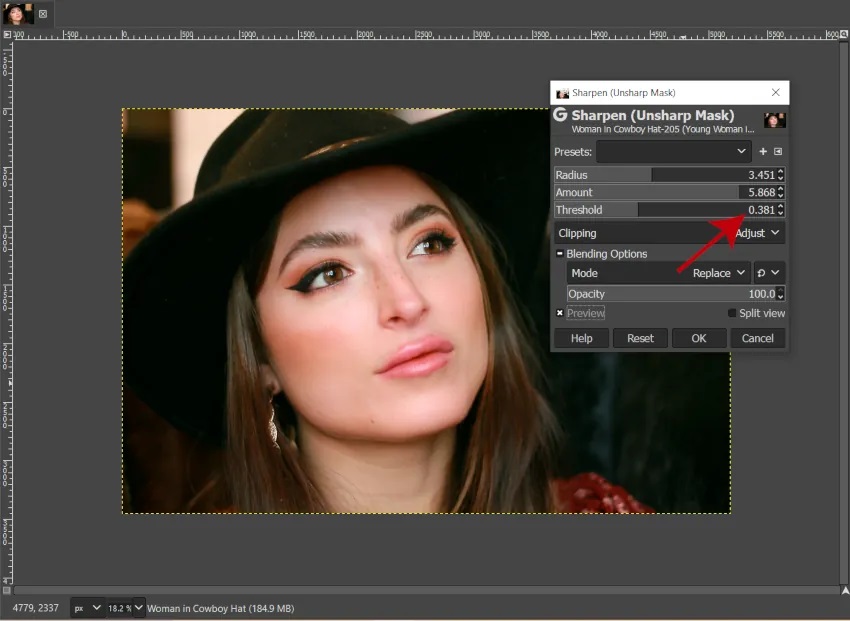
Task: Close the Sharpen (Unsharp Mask) dialog
Action: click(x=775, y=93)
